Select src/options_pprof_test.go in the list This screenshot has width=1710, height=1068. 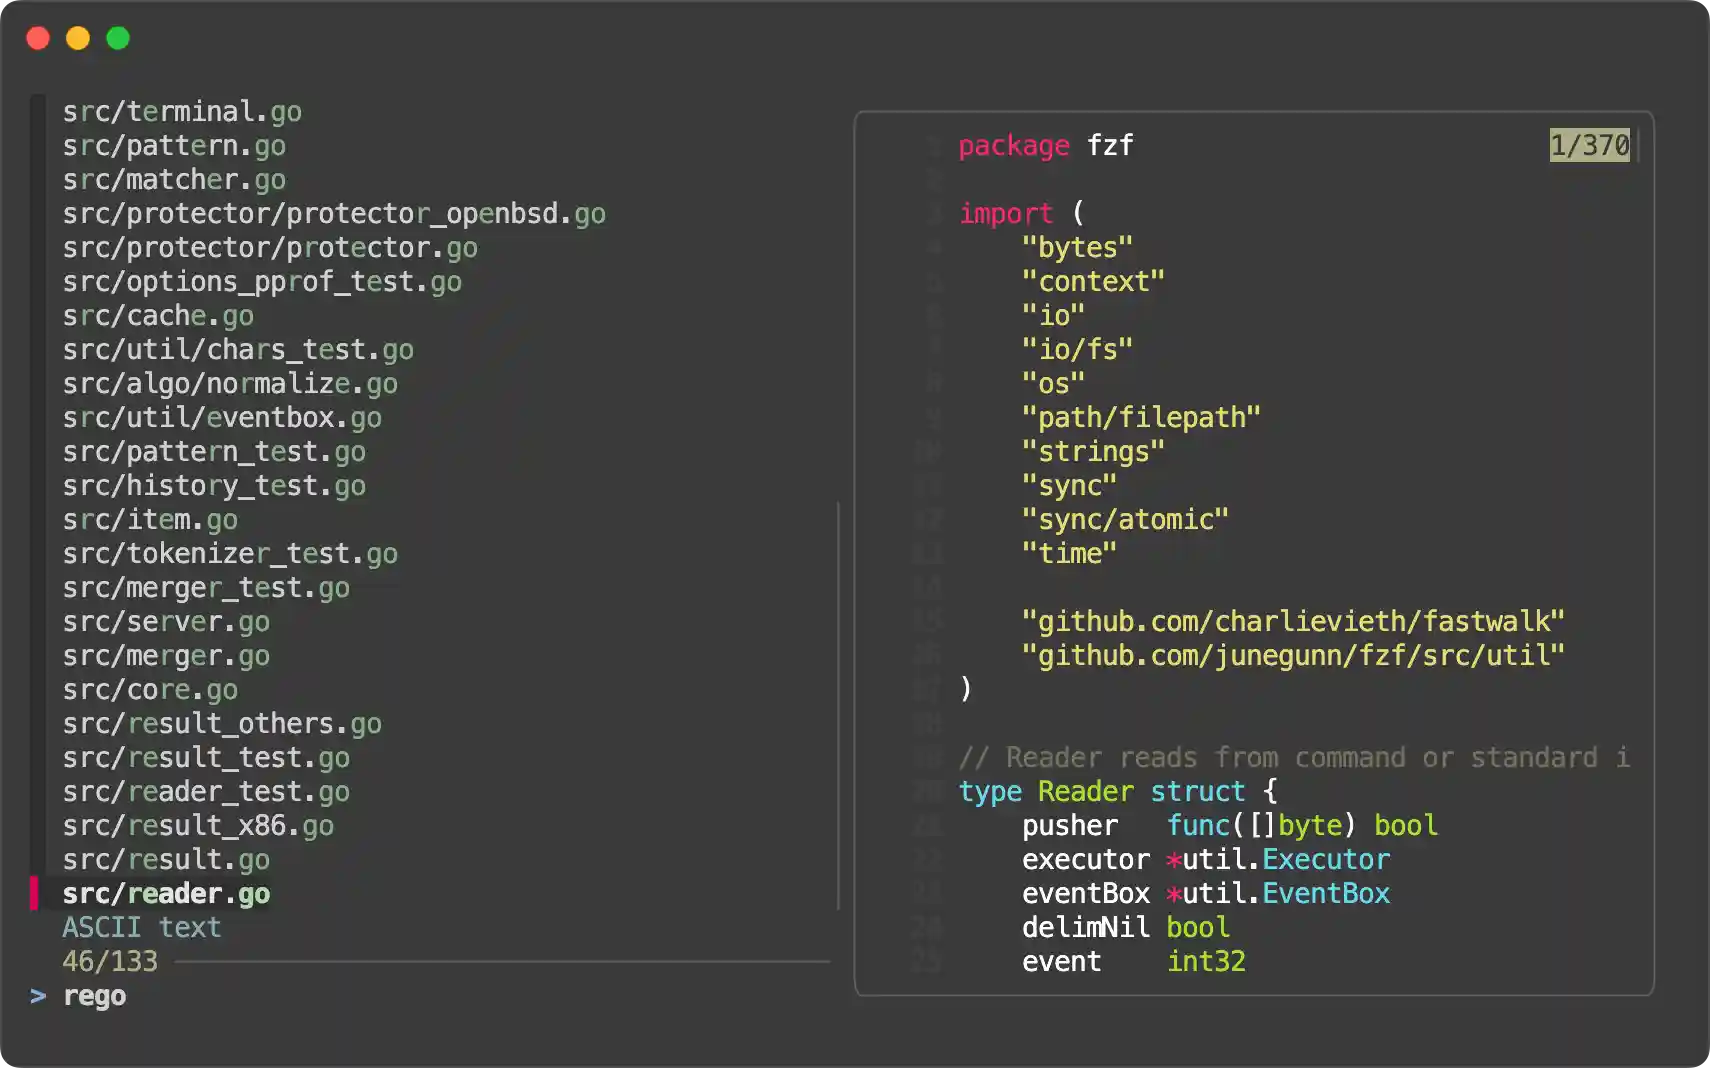(262, 281)
